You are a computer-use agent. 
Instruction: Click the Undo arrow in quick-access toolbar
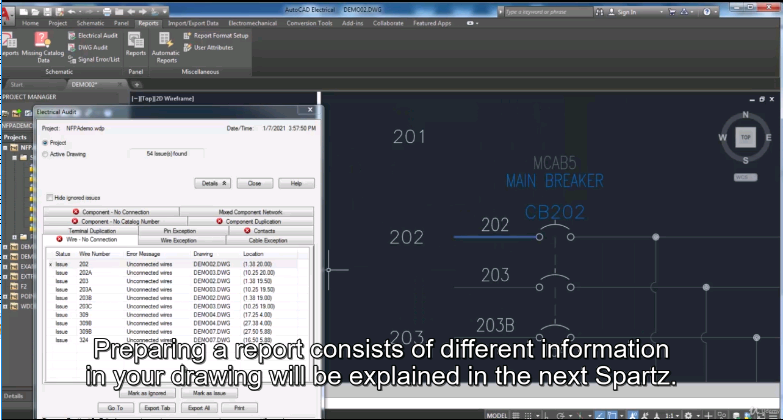click(x=71, y=11)
